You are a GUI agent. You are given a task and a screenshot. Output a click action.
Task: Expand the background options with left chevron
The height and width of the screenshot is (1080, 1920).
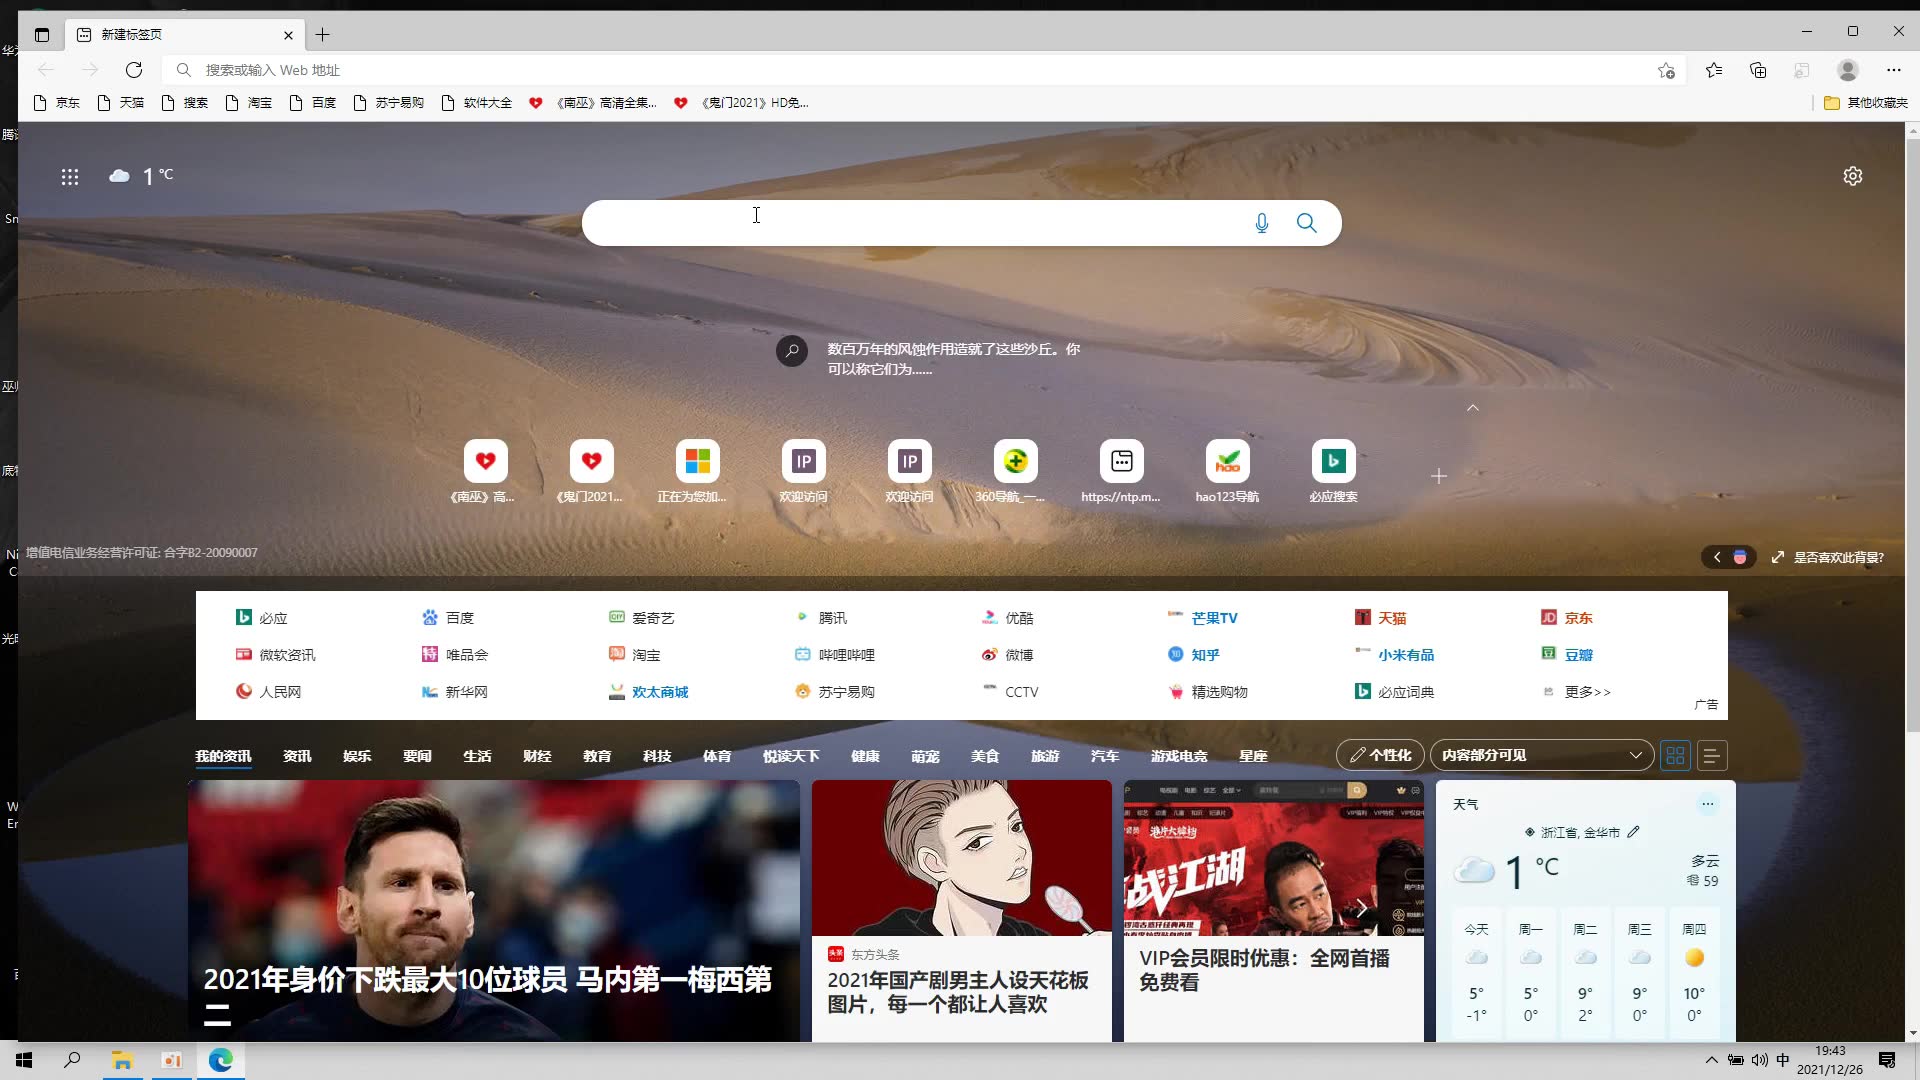[x=1718, y=557]
